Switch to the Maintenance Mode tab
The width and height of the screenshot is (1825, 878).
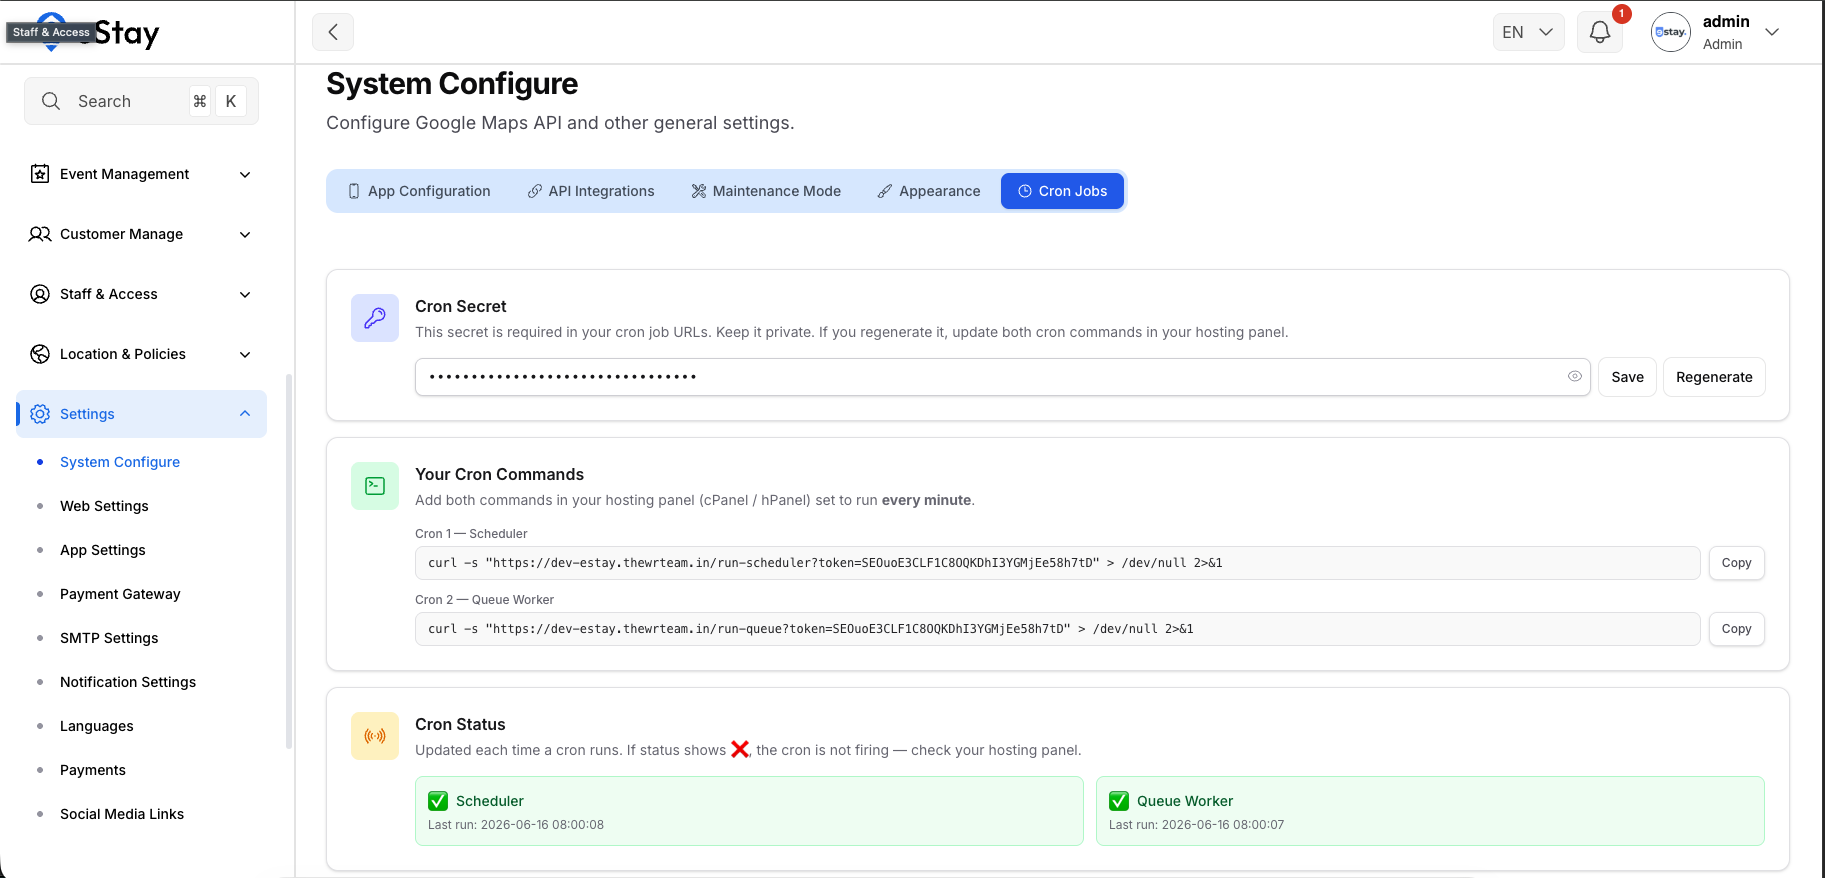coord(766,191)
